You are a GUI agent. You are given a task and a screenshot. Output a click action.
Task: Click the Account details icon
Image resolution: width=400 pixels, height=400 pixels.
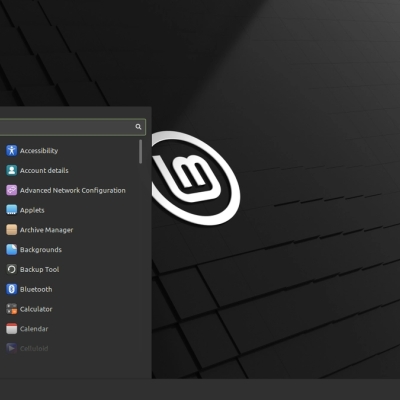click(11, 170)
